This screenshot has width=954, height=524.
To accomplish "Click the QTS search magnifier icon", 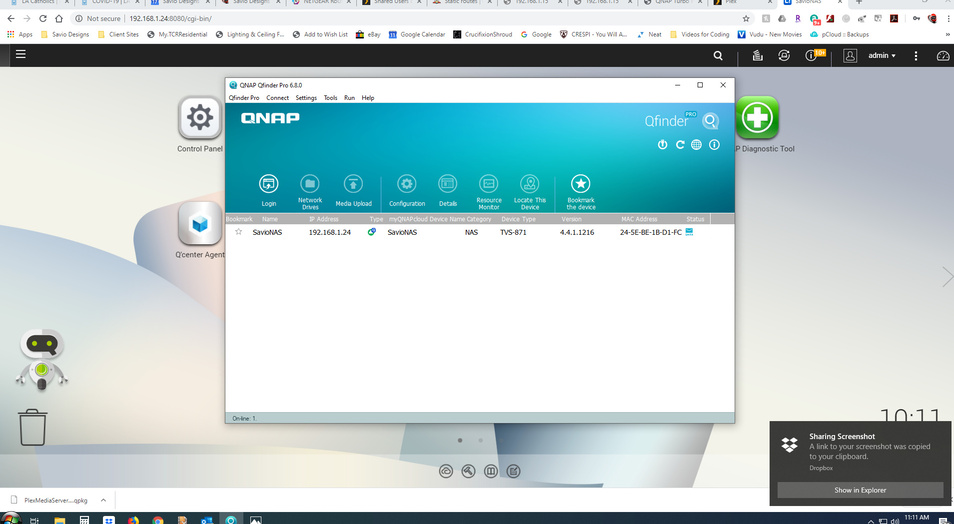I will coord(718,55).
